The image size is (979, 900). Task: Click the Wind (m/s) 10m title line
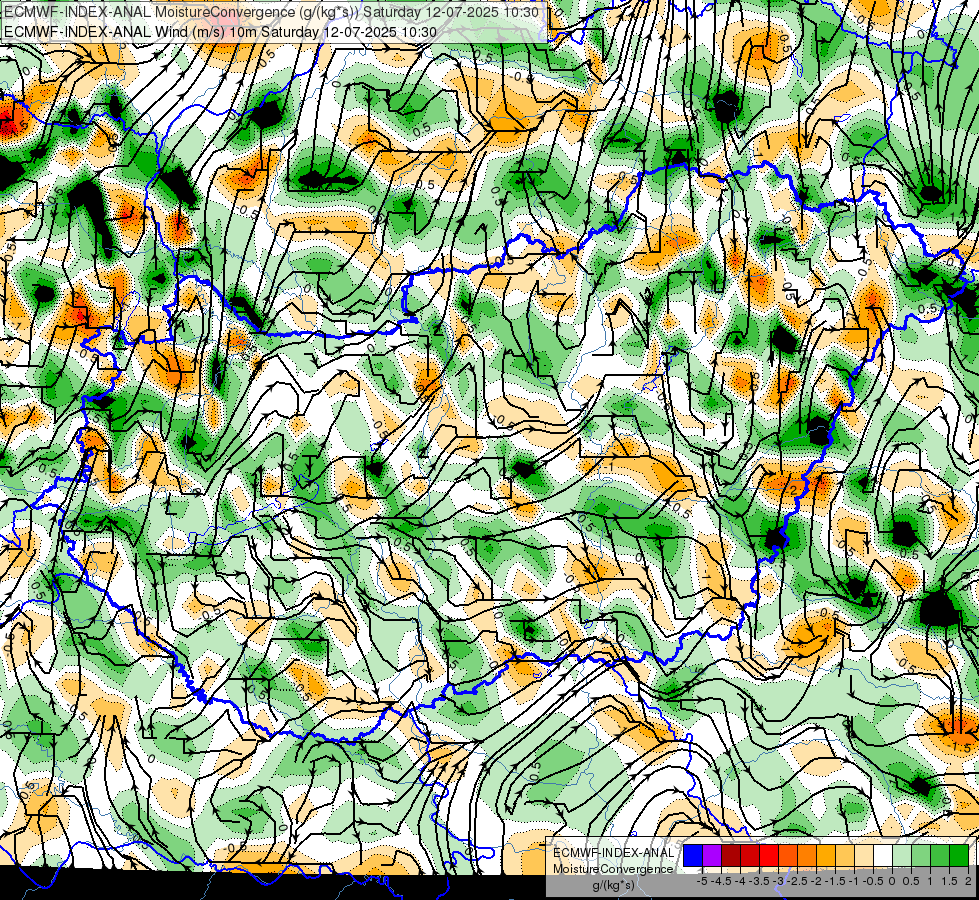point(220,31)
